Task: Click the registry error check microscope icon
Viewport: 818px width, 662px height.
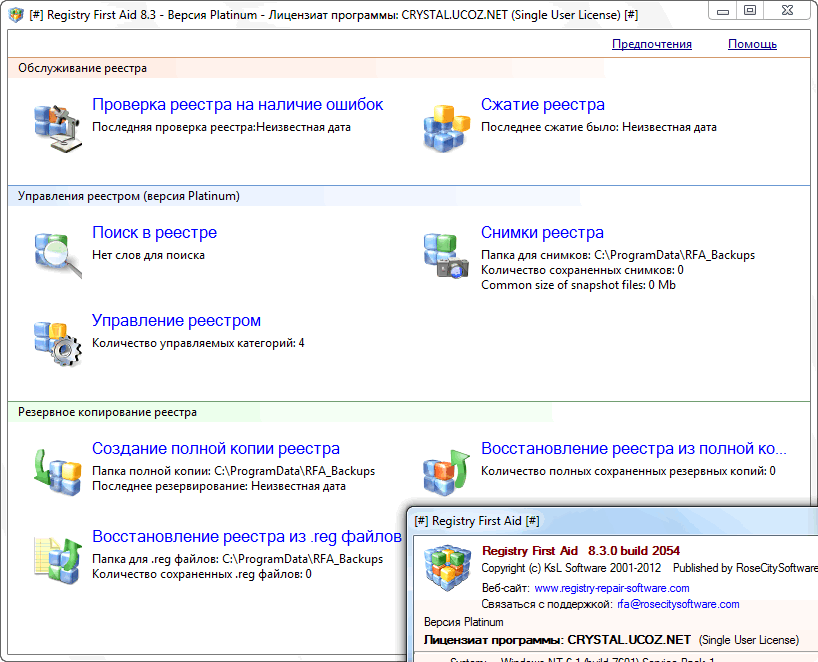Action: 58,128
